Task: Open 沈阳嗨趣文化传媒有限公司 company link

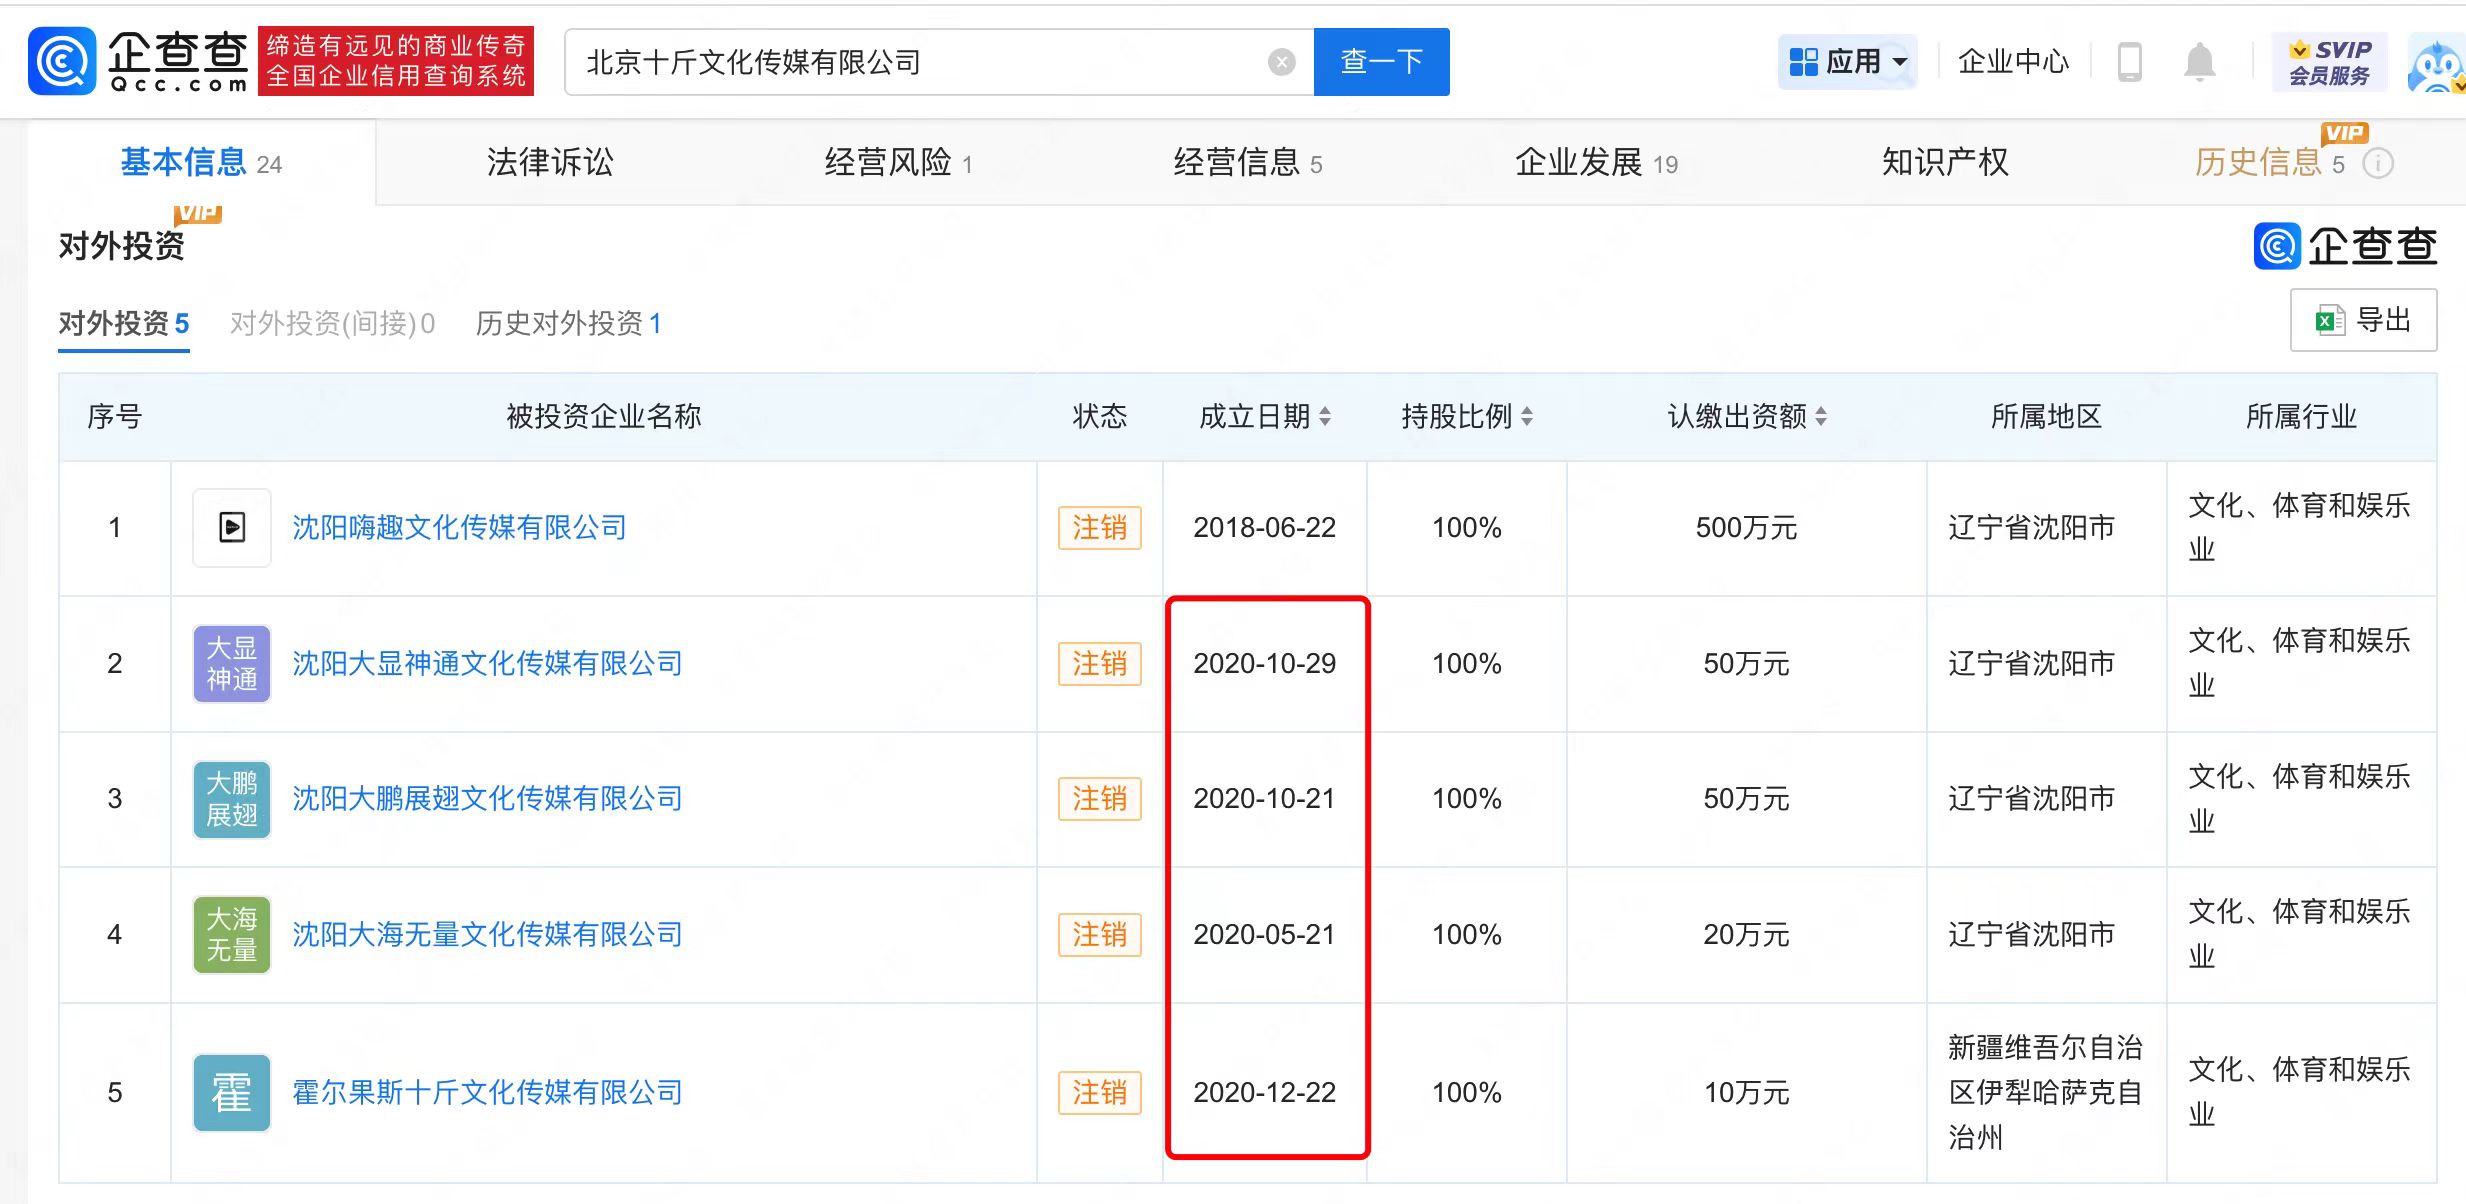Action: point(457,527)
